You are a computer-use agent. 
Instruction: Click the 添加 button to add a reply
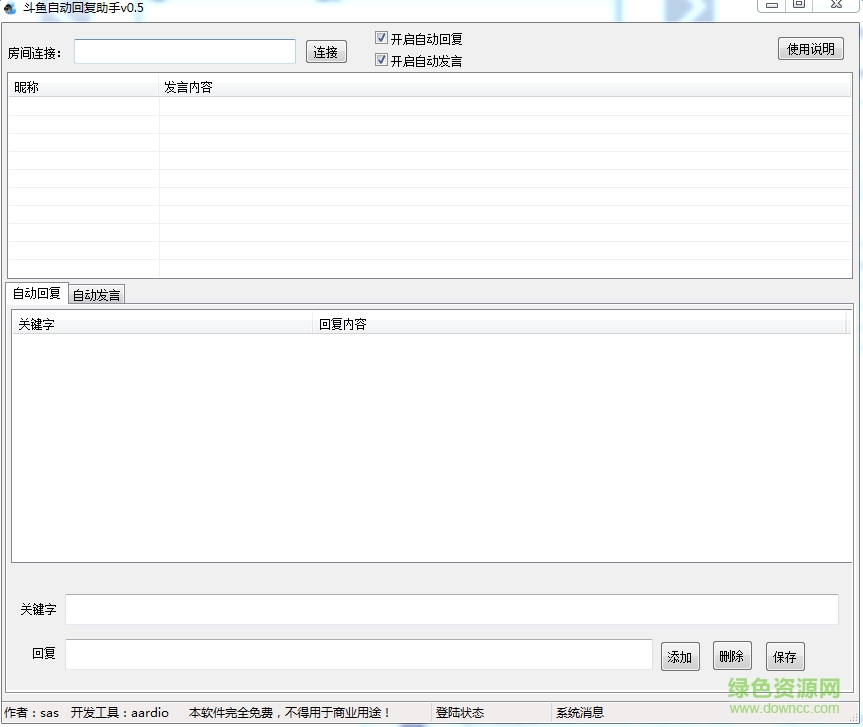[680, 656]
